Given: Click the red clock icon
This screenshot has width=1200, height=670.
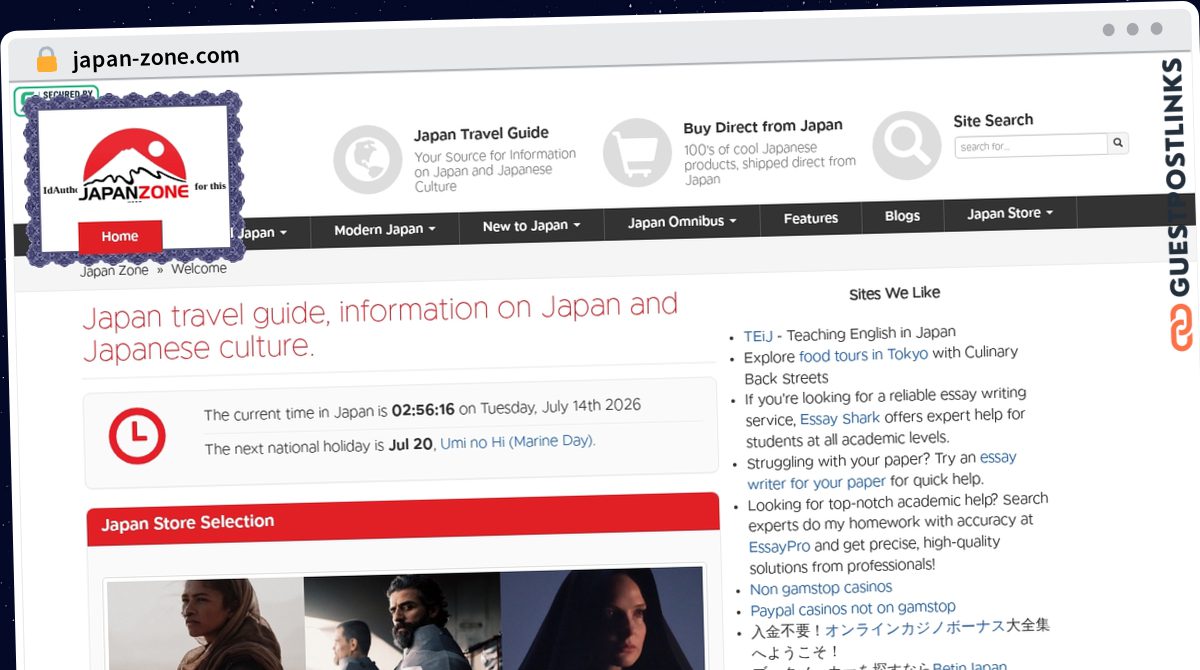Looking at the screenshot, I should click(137, 436).
